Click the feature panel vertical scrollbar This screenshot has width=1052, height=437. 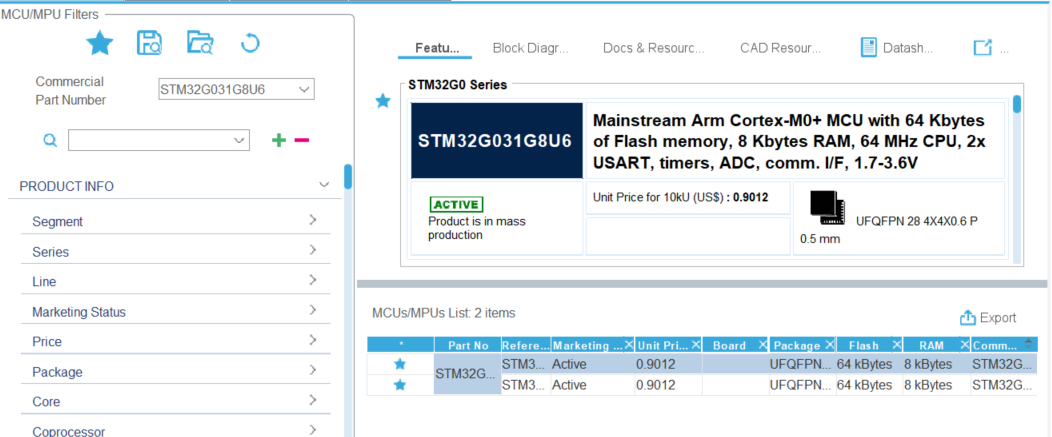(x=1016, y=104)
